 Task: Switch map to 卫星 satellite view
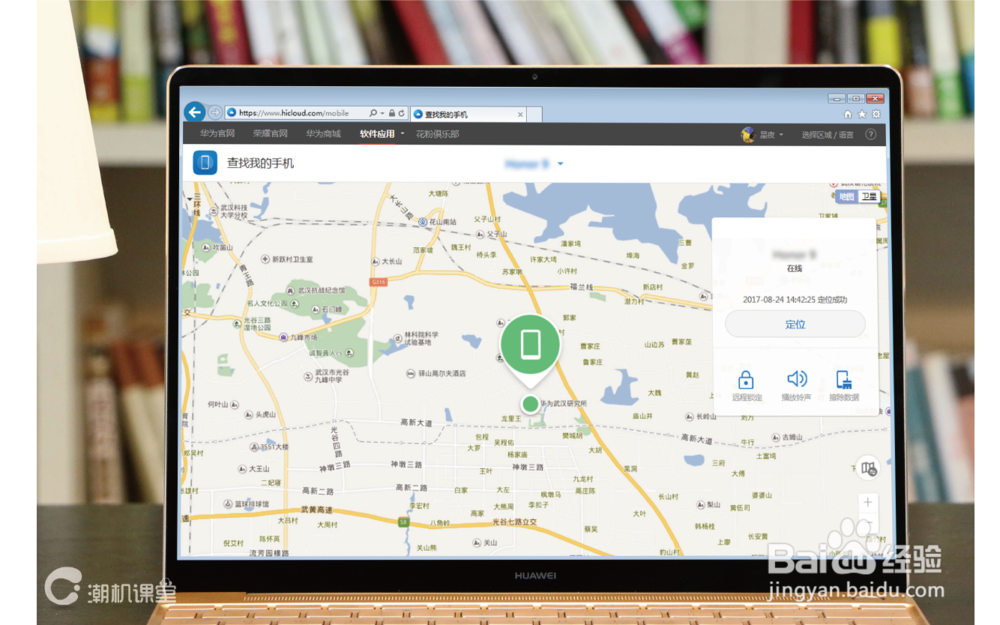click(869, 196)
